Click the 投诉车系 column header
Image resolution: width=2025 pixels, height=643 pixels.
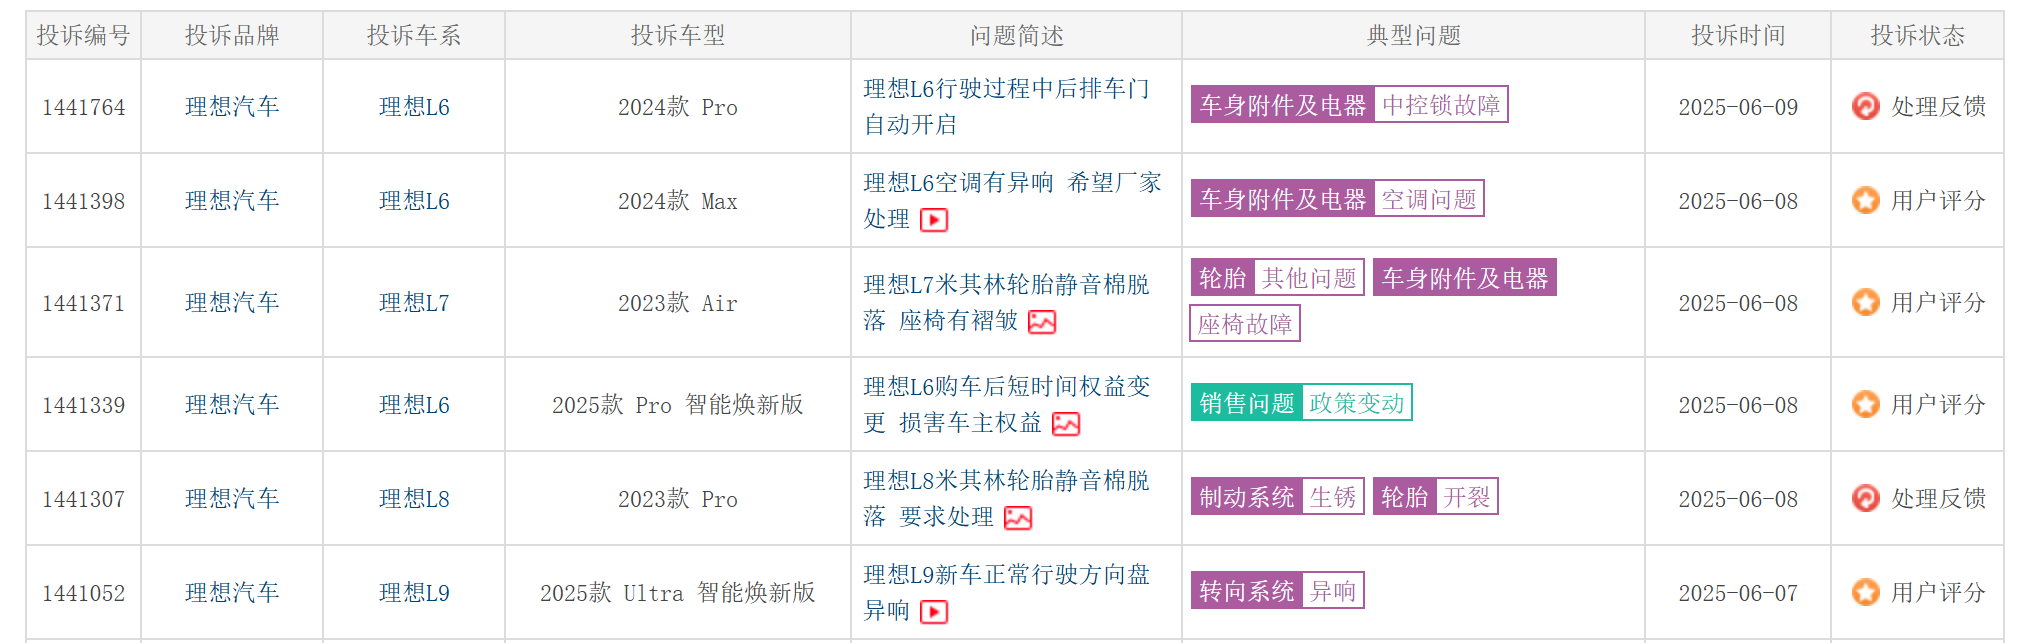pos(414,35)
